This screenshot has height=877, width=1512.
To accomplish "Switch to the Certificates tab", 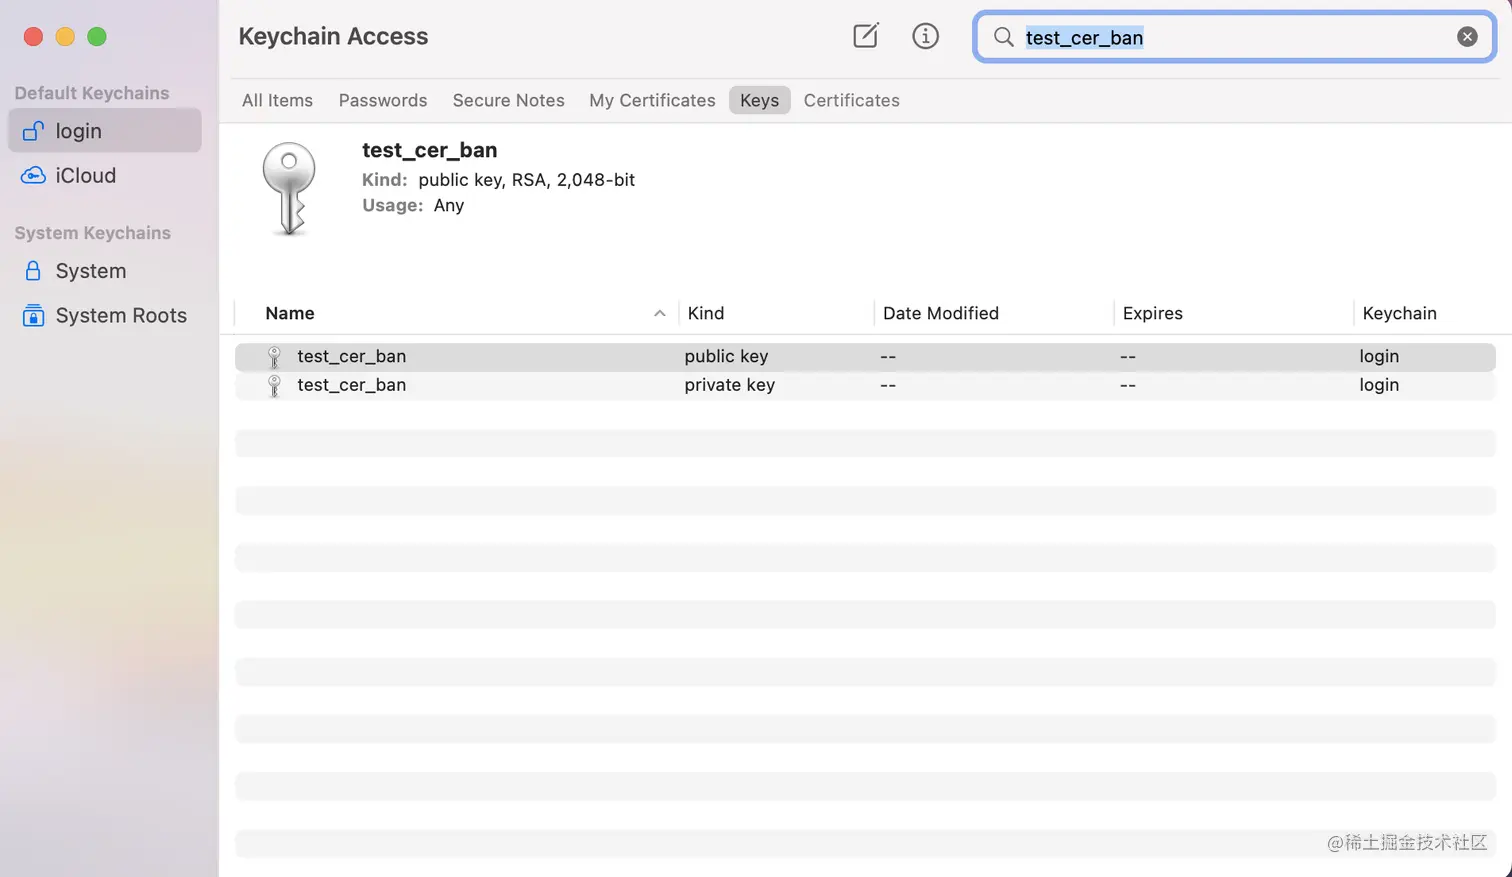I will tap(851, 100).
